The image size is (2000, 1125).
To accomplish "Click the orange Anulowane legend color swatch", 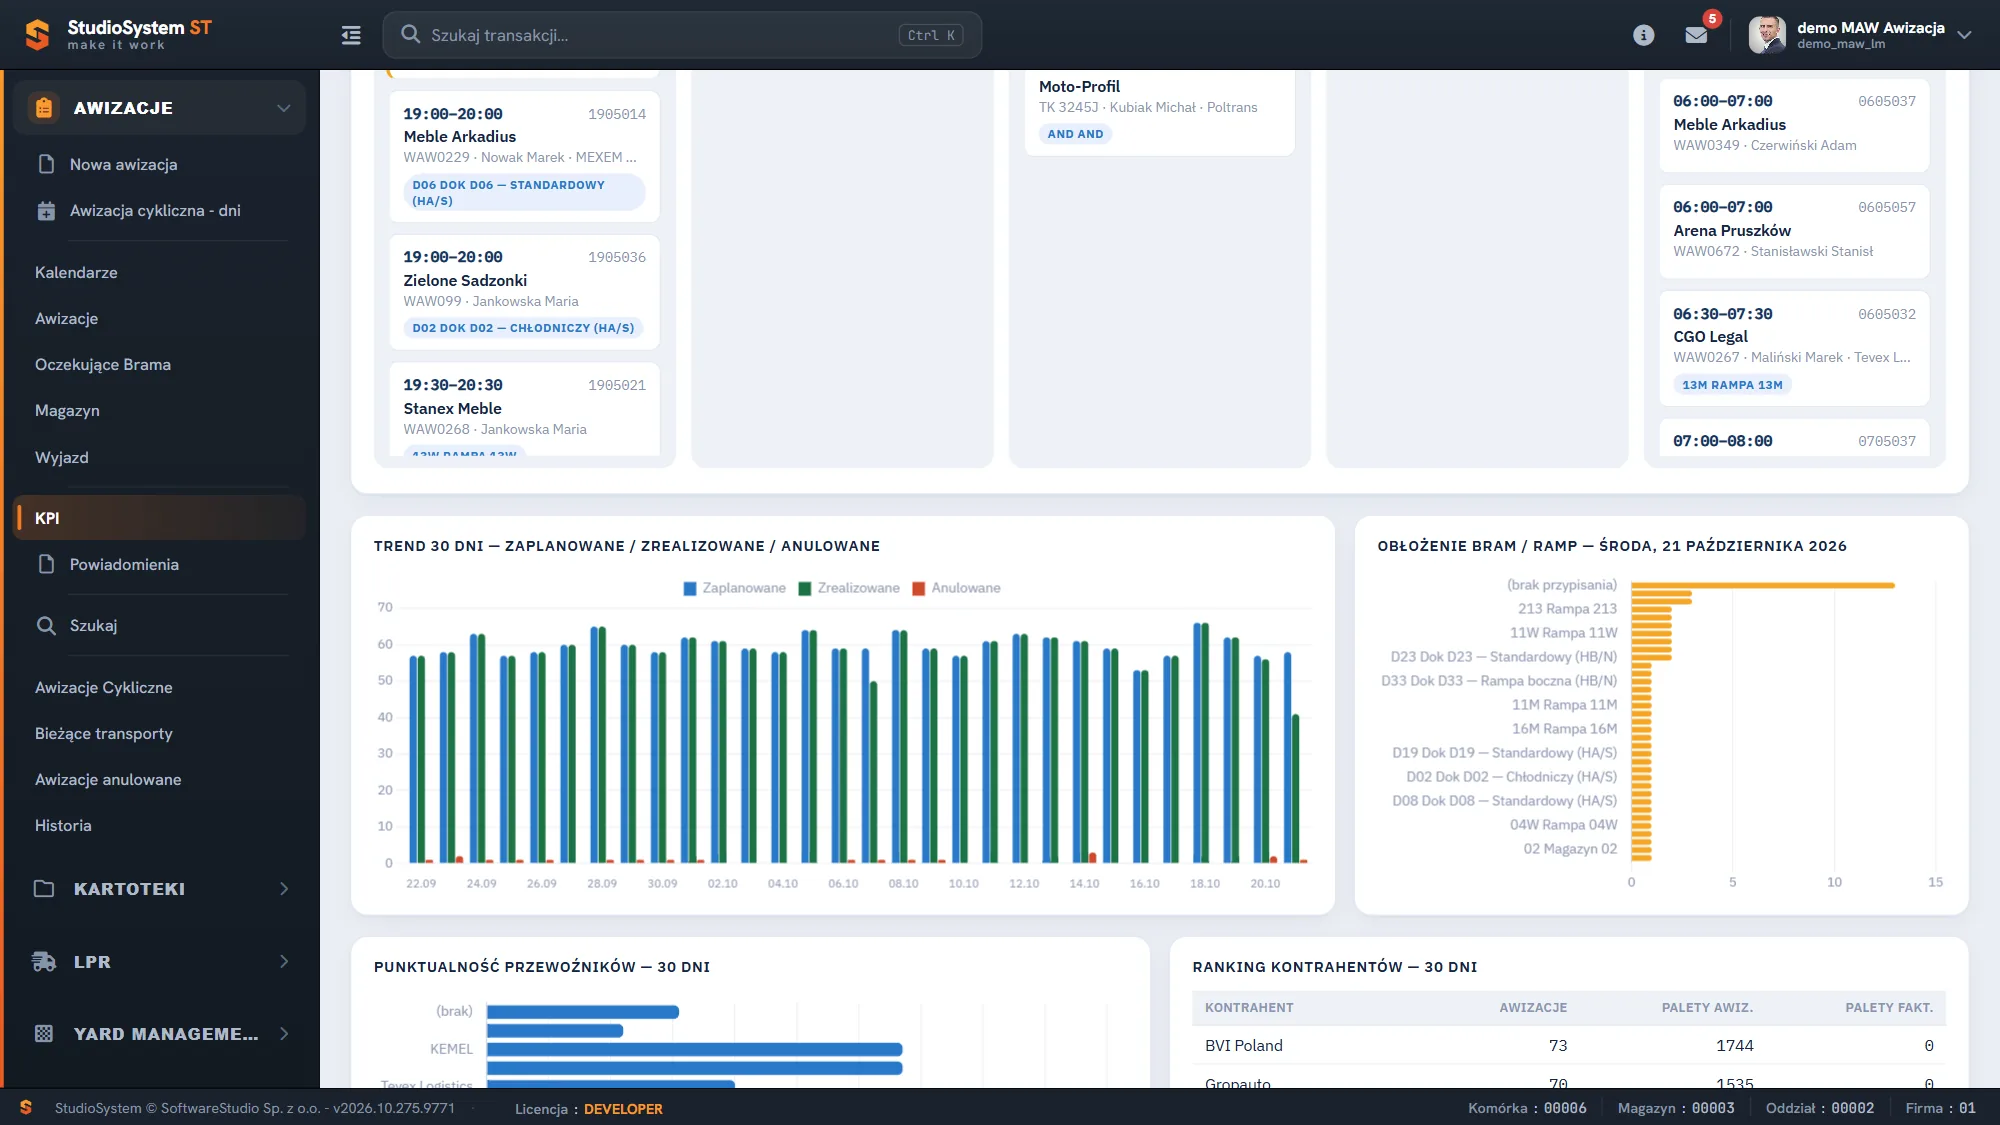I will click(x=919, y=589).
